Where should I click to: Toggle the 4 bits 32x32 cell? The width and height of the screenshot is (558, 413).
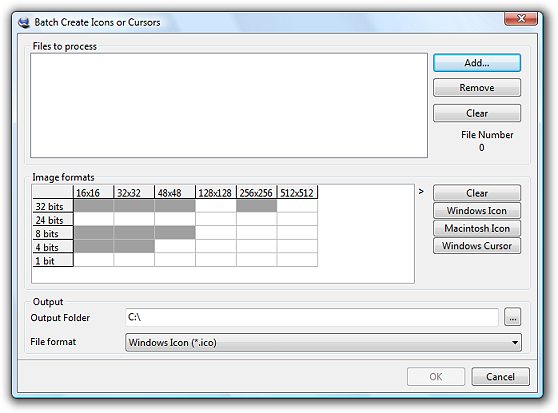(x=134, y=246)
